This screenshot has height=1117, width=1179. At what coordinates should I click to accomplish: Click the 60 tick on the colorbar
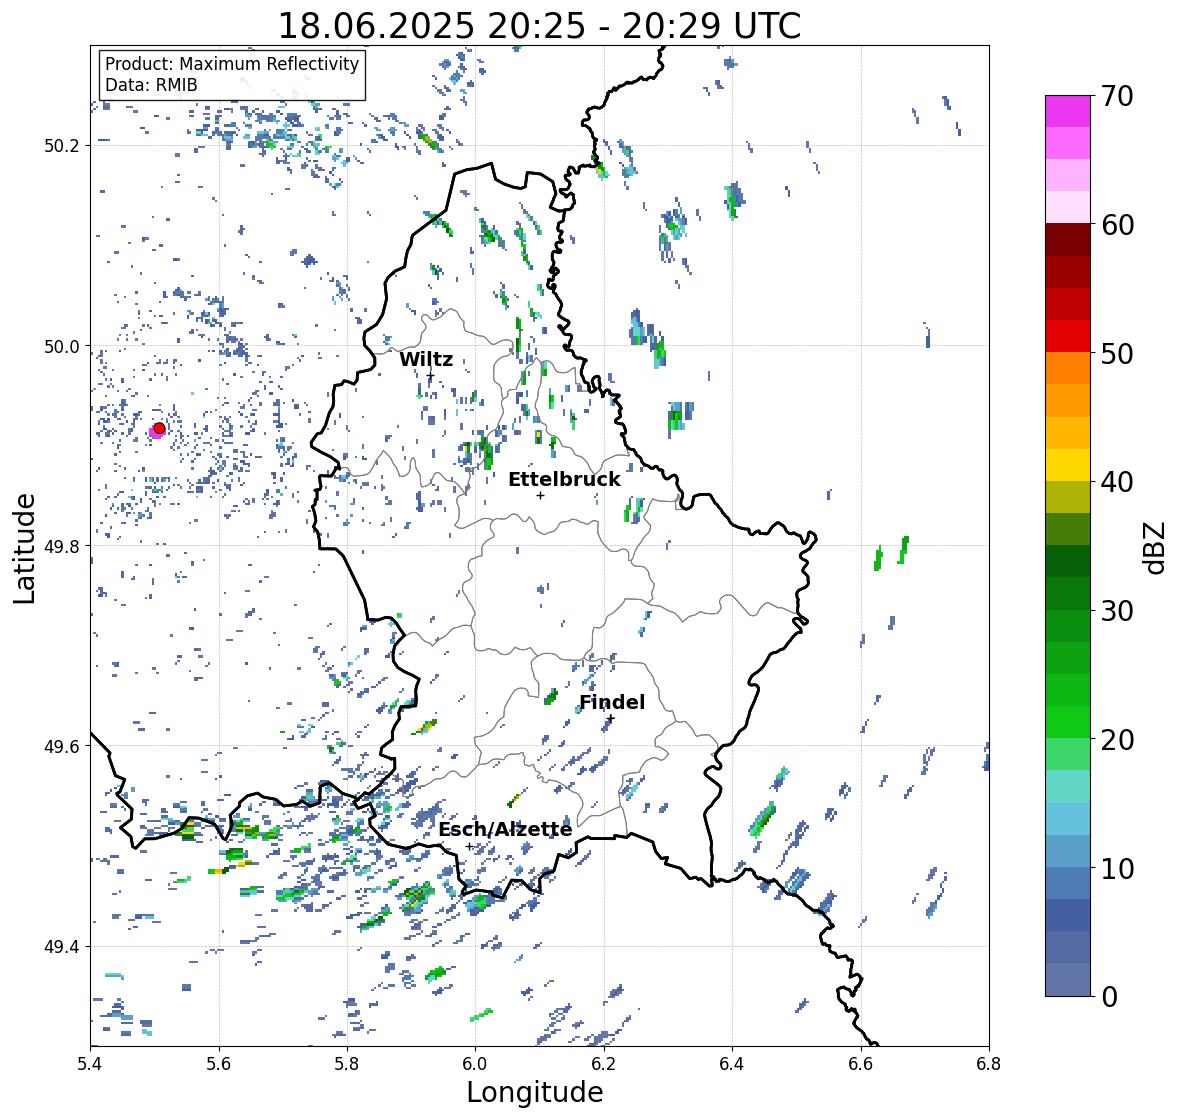tap(1117, 225)
